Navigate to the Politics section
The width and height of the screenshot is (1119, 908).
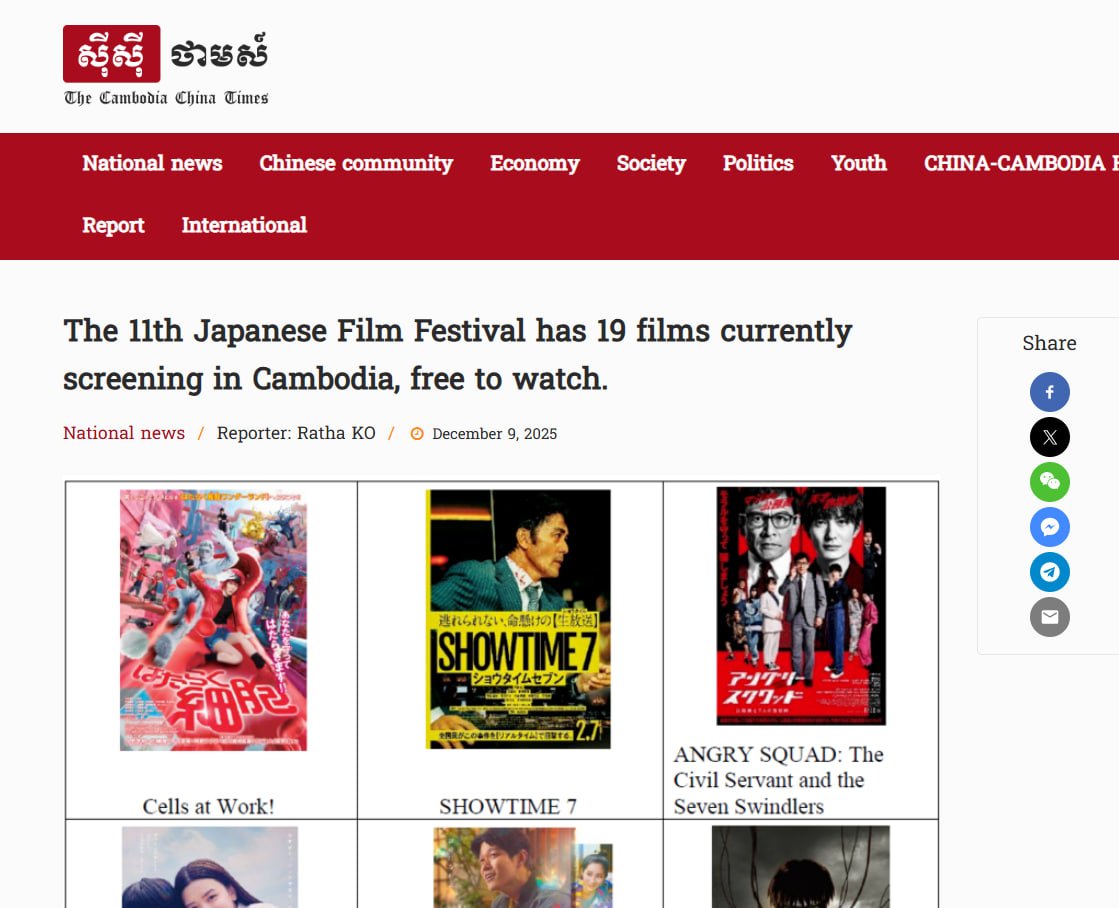pos(758,163)
